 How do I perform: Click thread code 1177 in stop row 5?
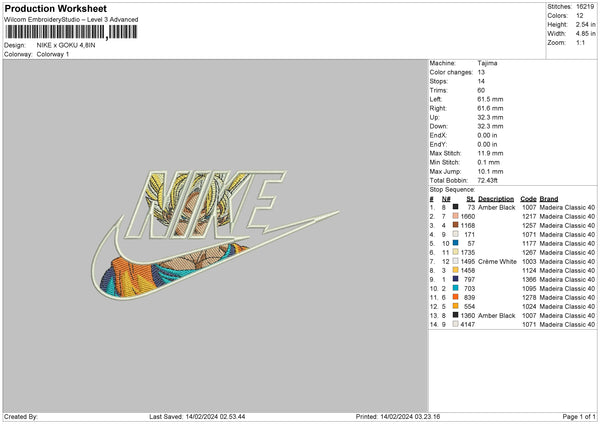tap(529, 243)
